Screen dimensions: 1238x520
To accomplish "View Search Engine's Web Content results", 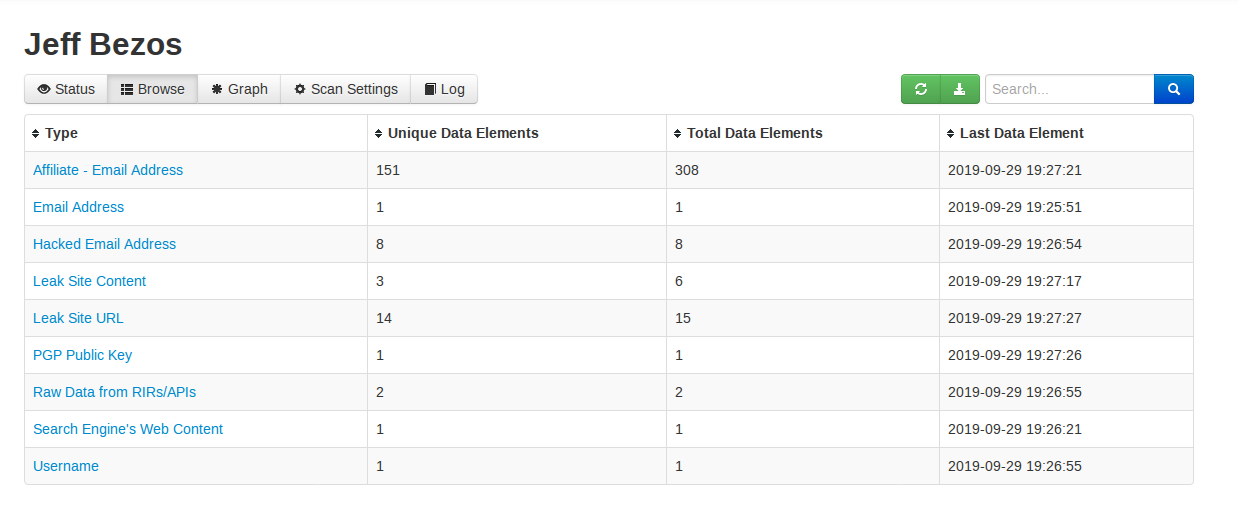I will pos(128,429).
